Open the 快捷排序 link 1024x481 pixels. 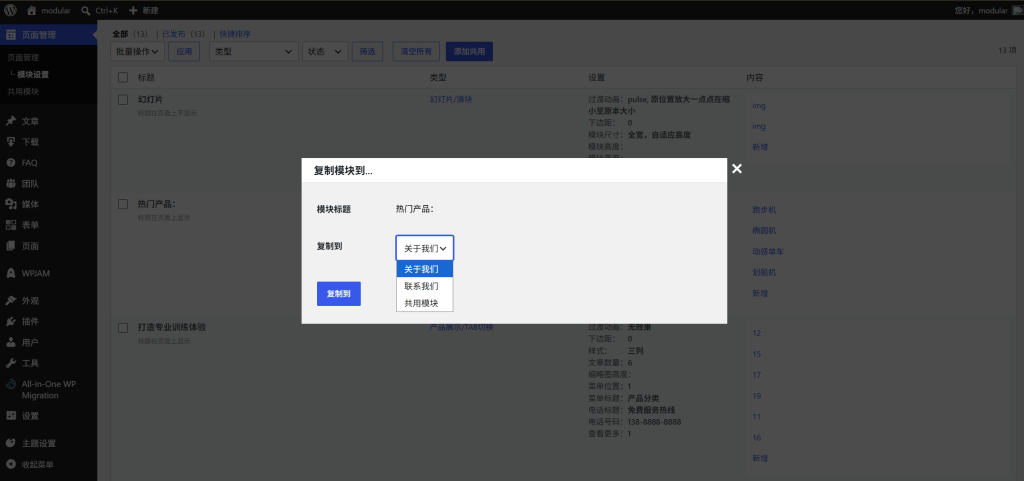(235, 34)
